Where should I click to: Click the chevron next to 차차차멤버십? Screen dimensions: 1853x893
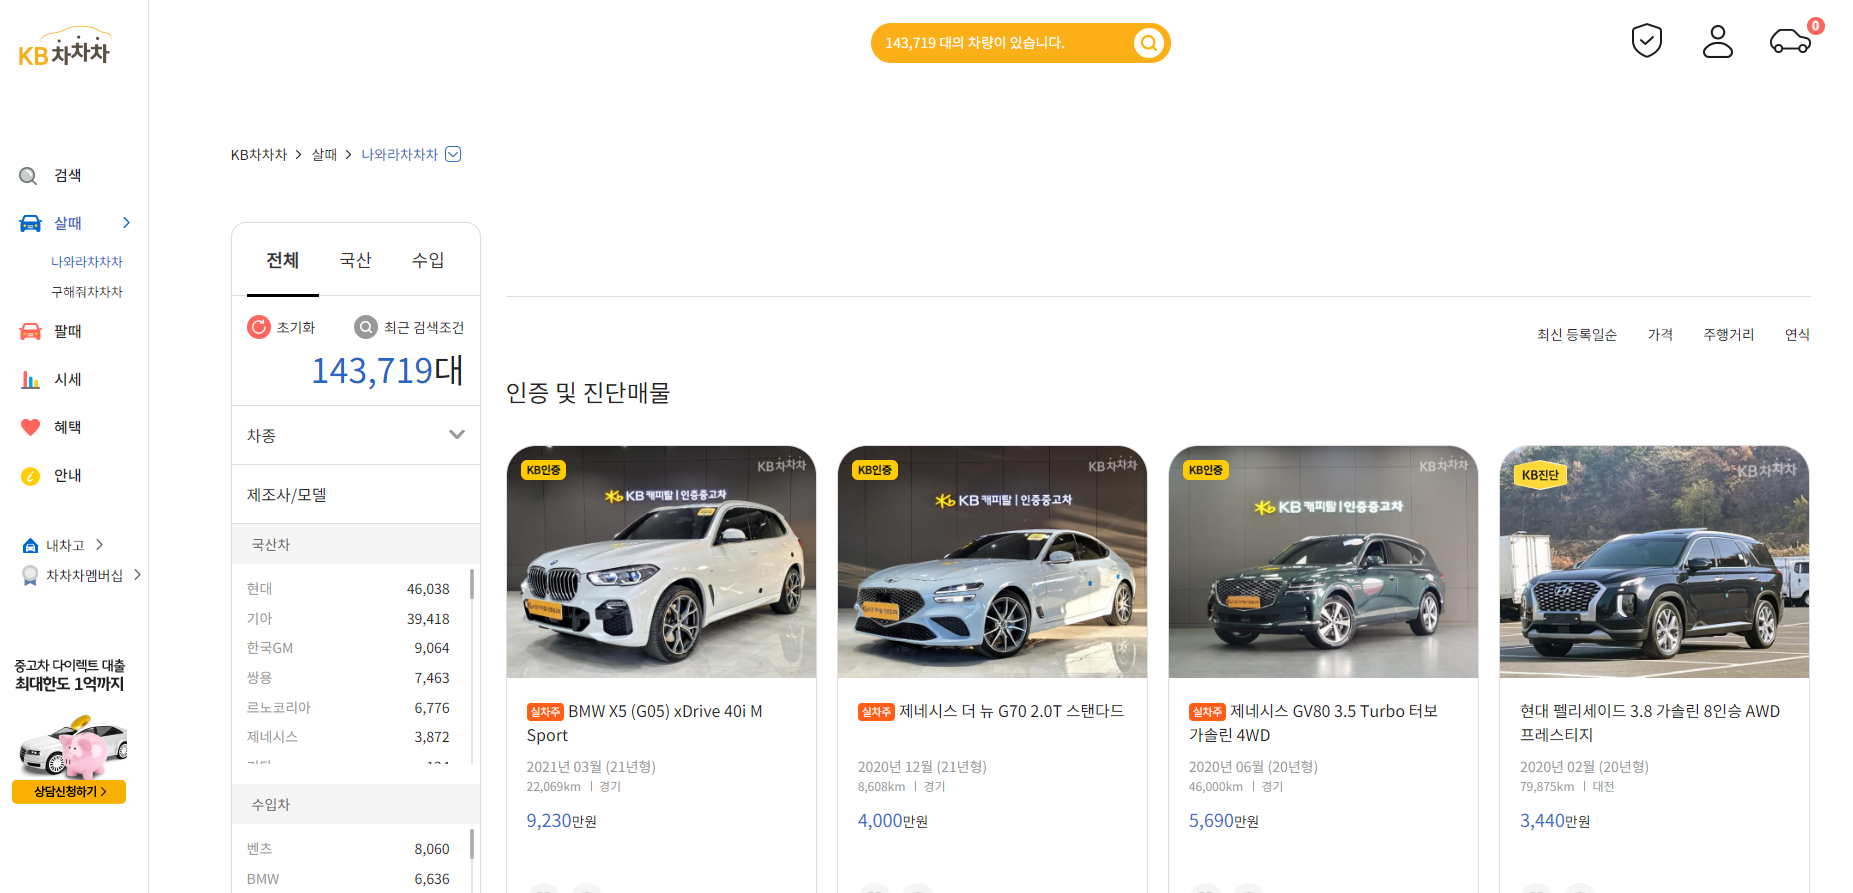tap(137, 575)
